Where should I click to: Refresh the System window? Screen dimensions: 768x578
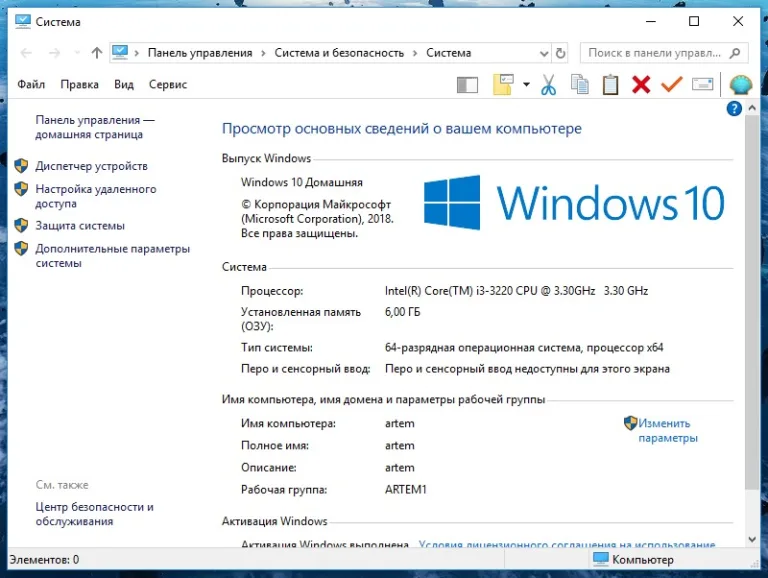point(560,53)
